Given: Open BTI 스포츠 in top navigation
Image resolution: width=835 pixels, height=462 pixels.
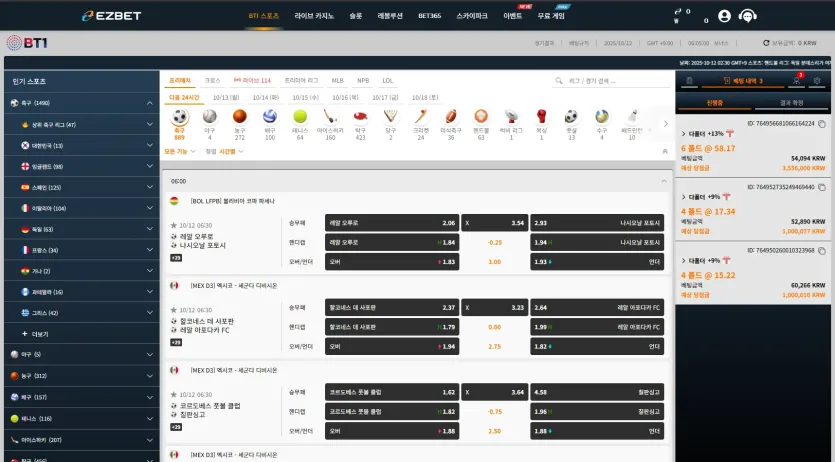Looking at the screenshot, I should [x=264, y=16].
